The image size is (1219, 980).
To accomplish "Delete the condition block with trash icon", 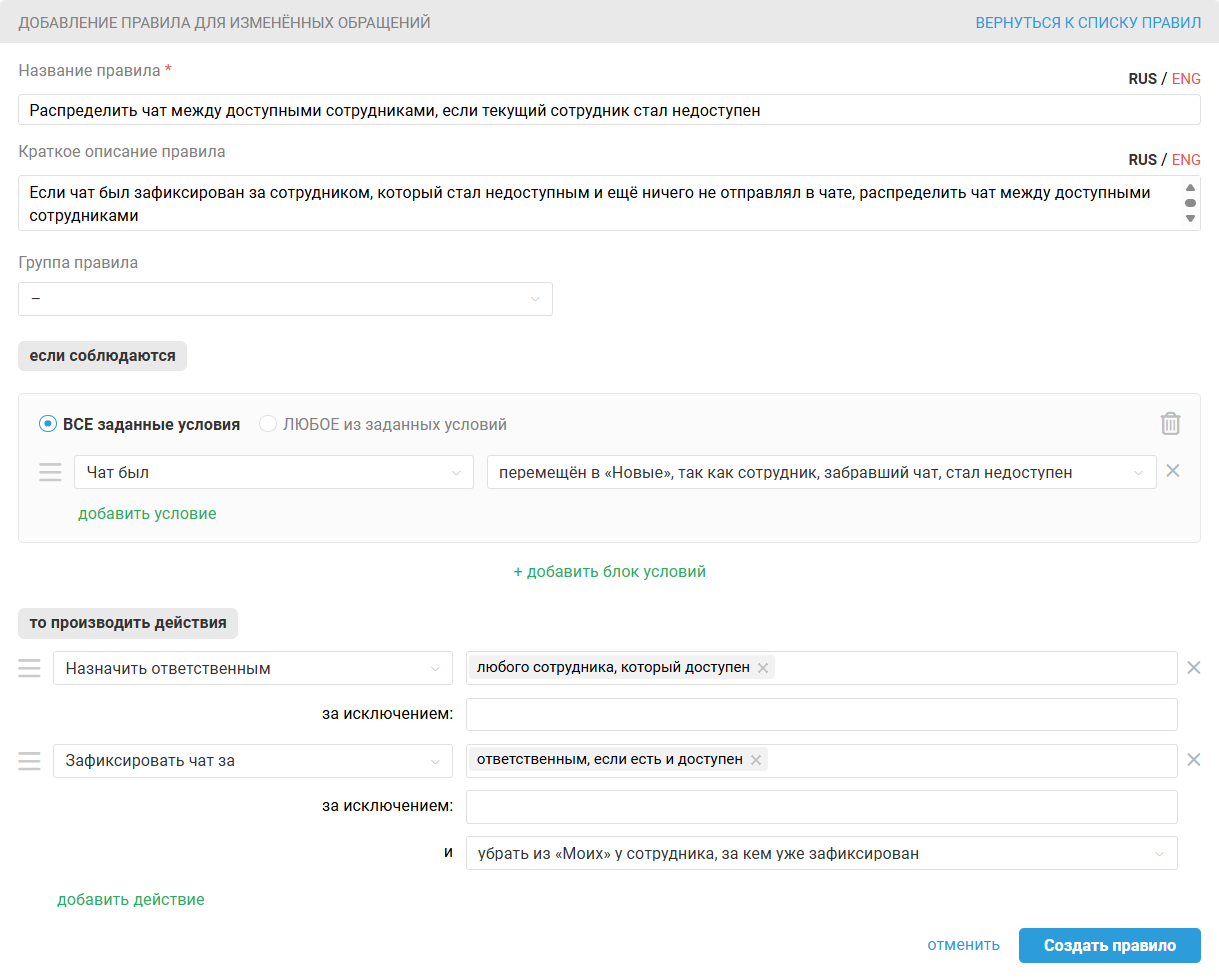I will [x=1170, y=424].
